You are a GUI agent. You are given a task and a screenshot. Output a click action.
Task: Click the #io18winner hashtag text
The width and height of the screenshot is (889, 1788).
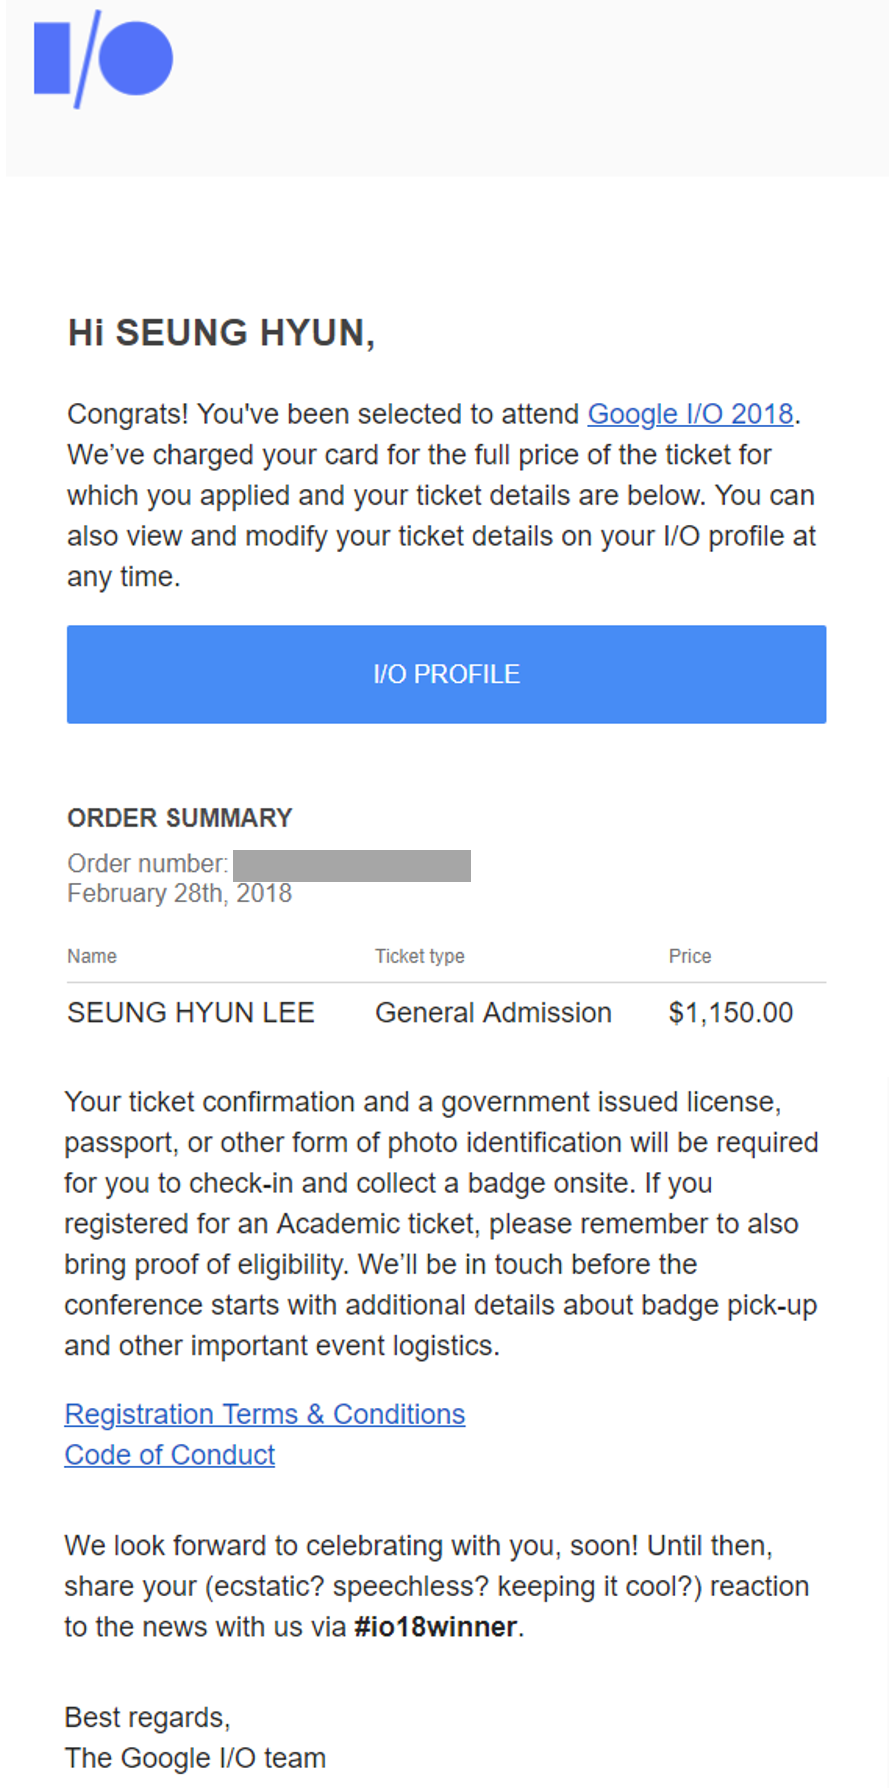[436, 1627]
